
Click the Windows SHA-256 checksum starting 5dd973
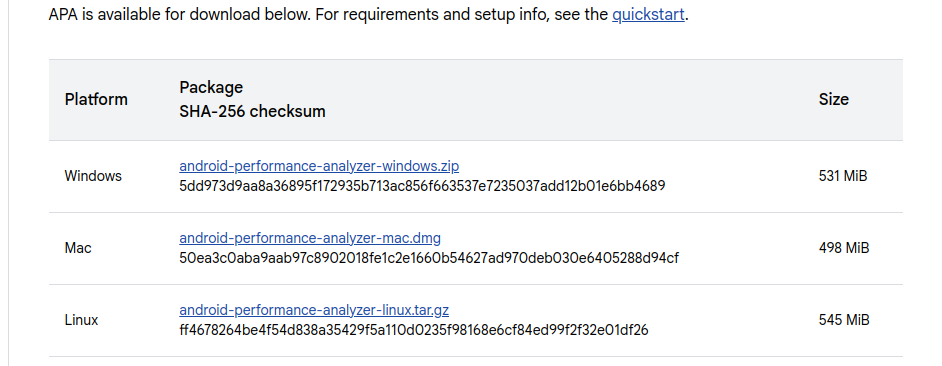[x=422, y=186]
